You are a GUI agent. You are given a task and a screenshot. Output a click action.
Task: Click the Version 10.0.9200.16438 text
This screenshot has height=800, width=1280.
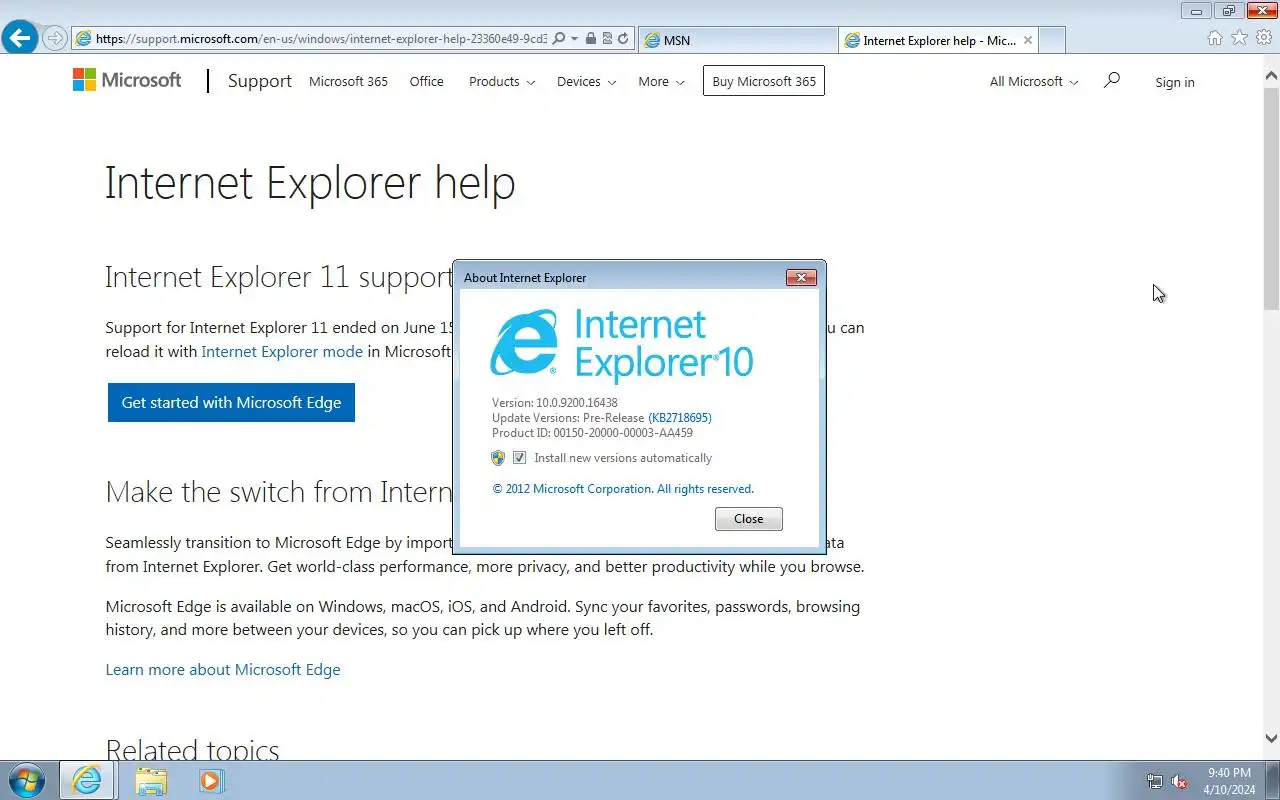[x=555, y=403]
